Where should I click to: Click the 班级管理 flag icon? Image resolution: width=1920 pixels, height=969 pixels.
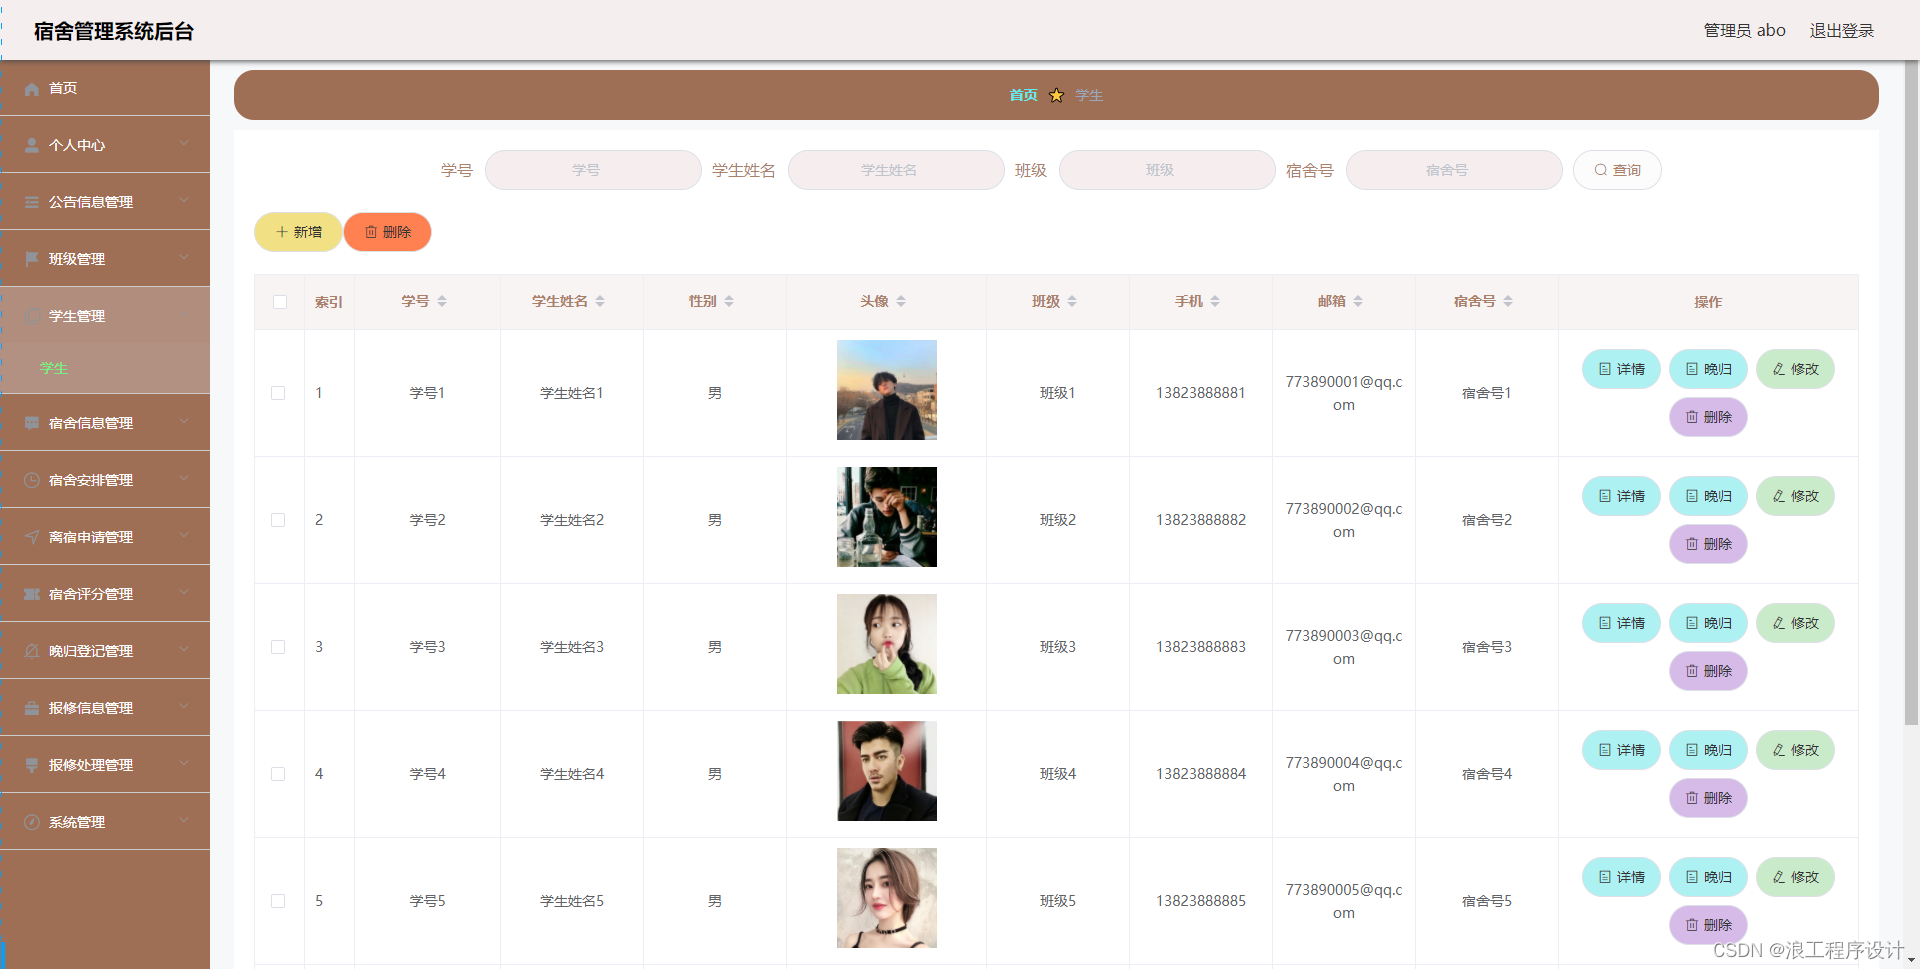click(x=31, y=258)
